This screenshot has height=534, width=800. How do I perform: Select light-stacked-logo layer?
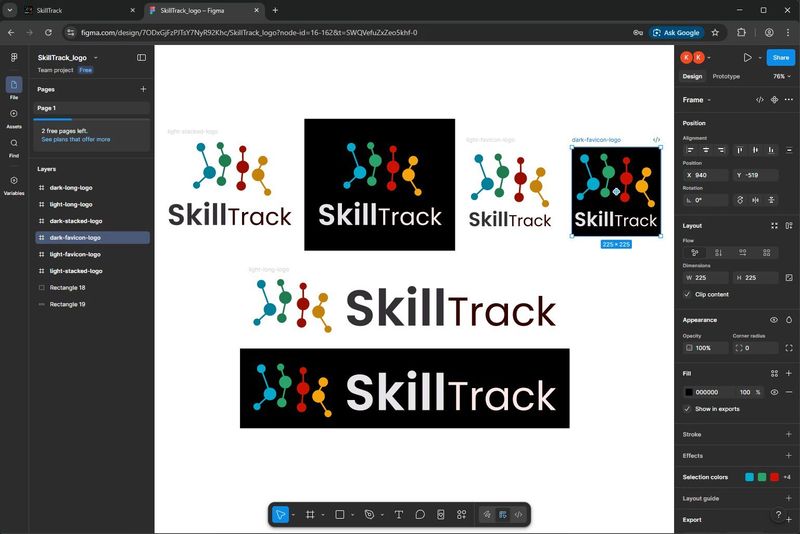[x=92, y=271]
